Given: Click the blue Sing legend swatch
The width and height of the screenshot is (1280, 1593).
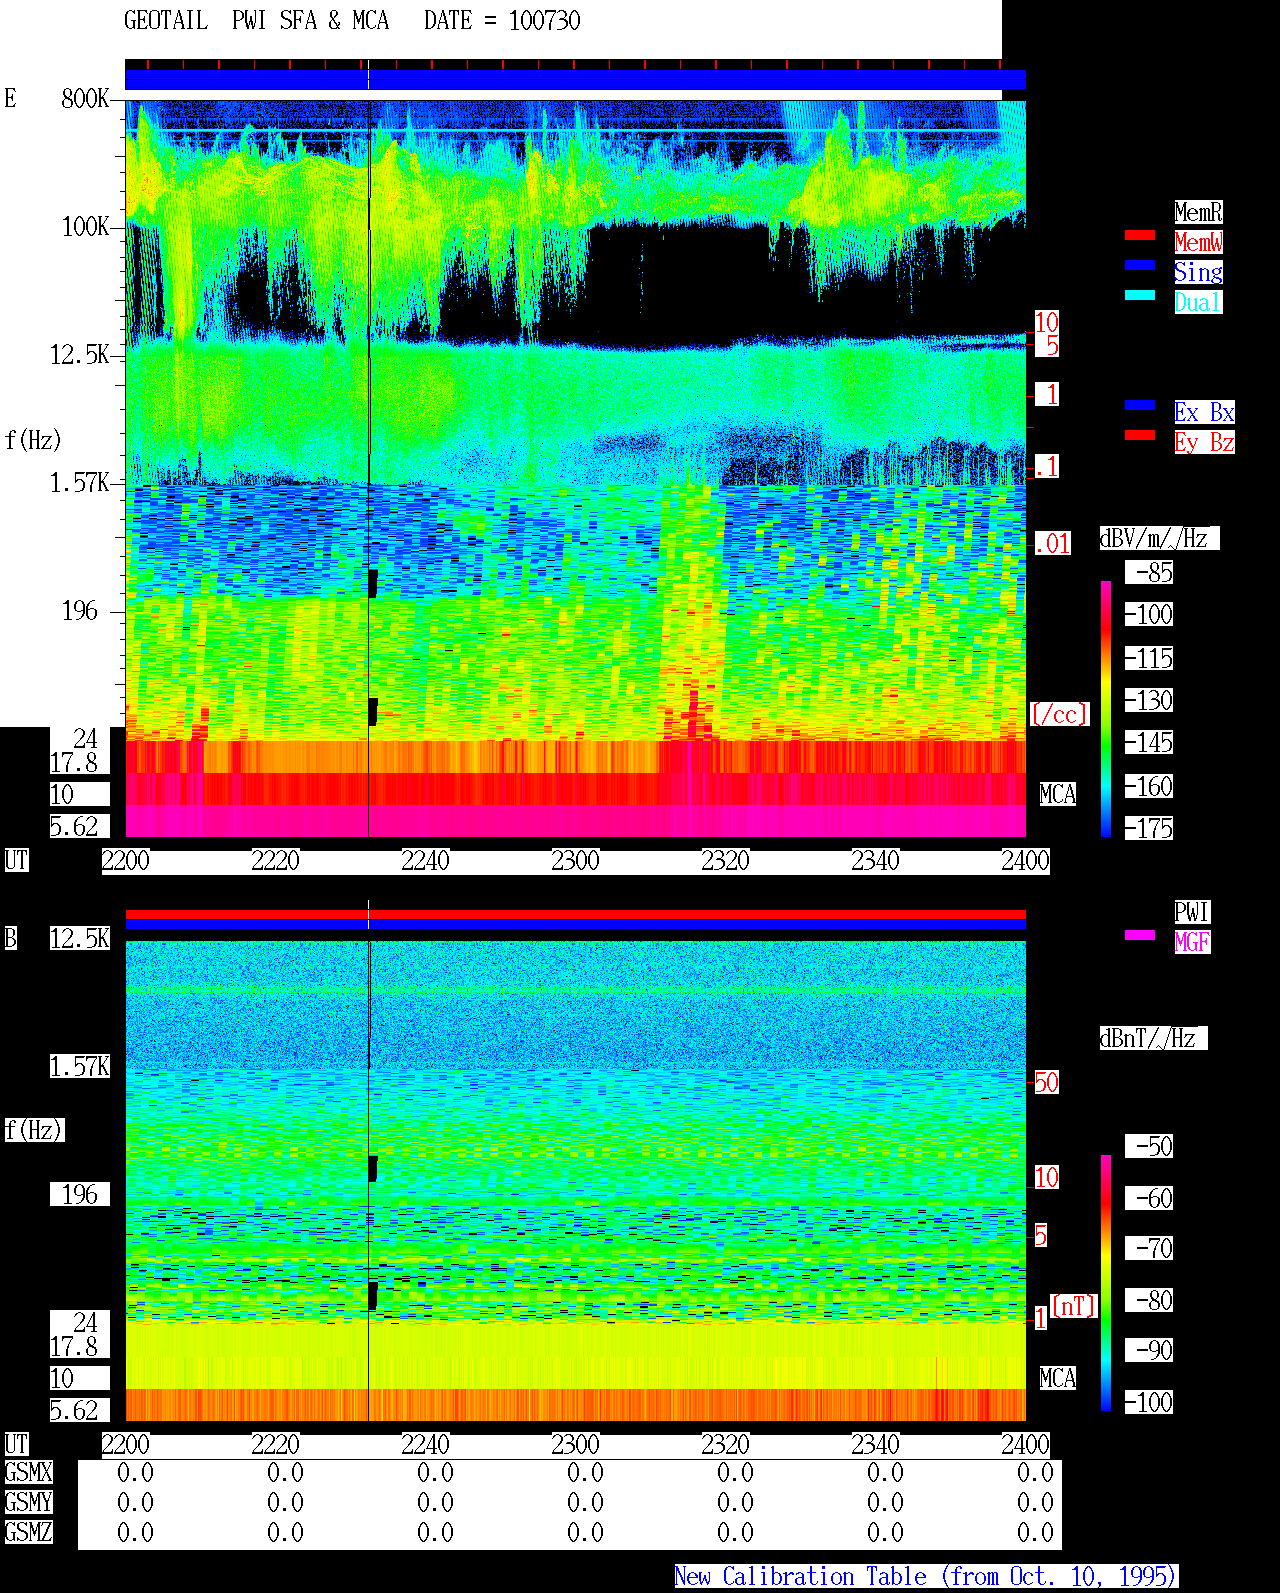Looking at the screenshot, I should tap(1140, 265).
